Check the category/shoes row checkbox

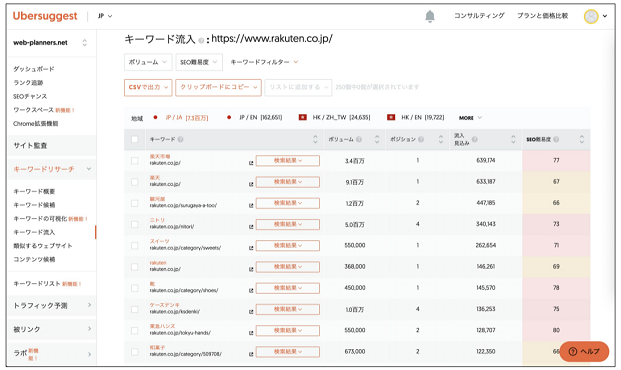tap(135, 288)
